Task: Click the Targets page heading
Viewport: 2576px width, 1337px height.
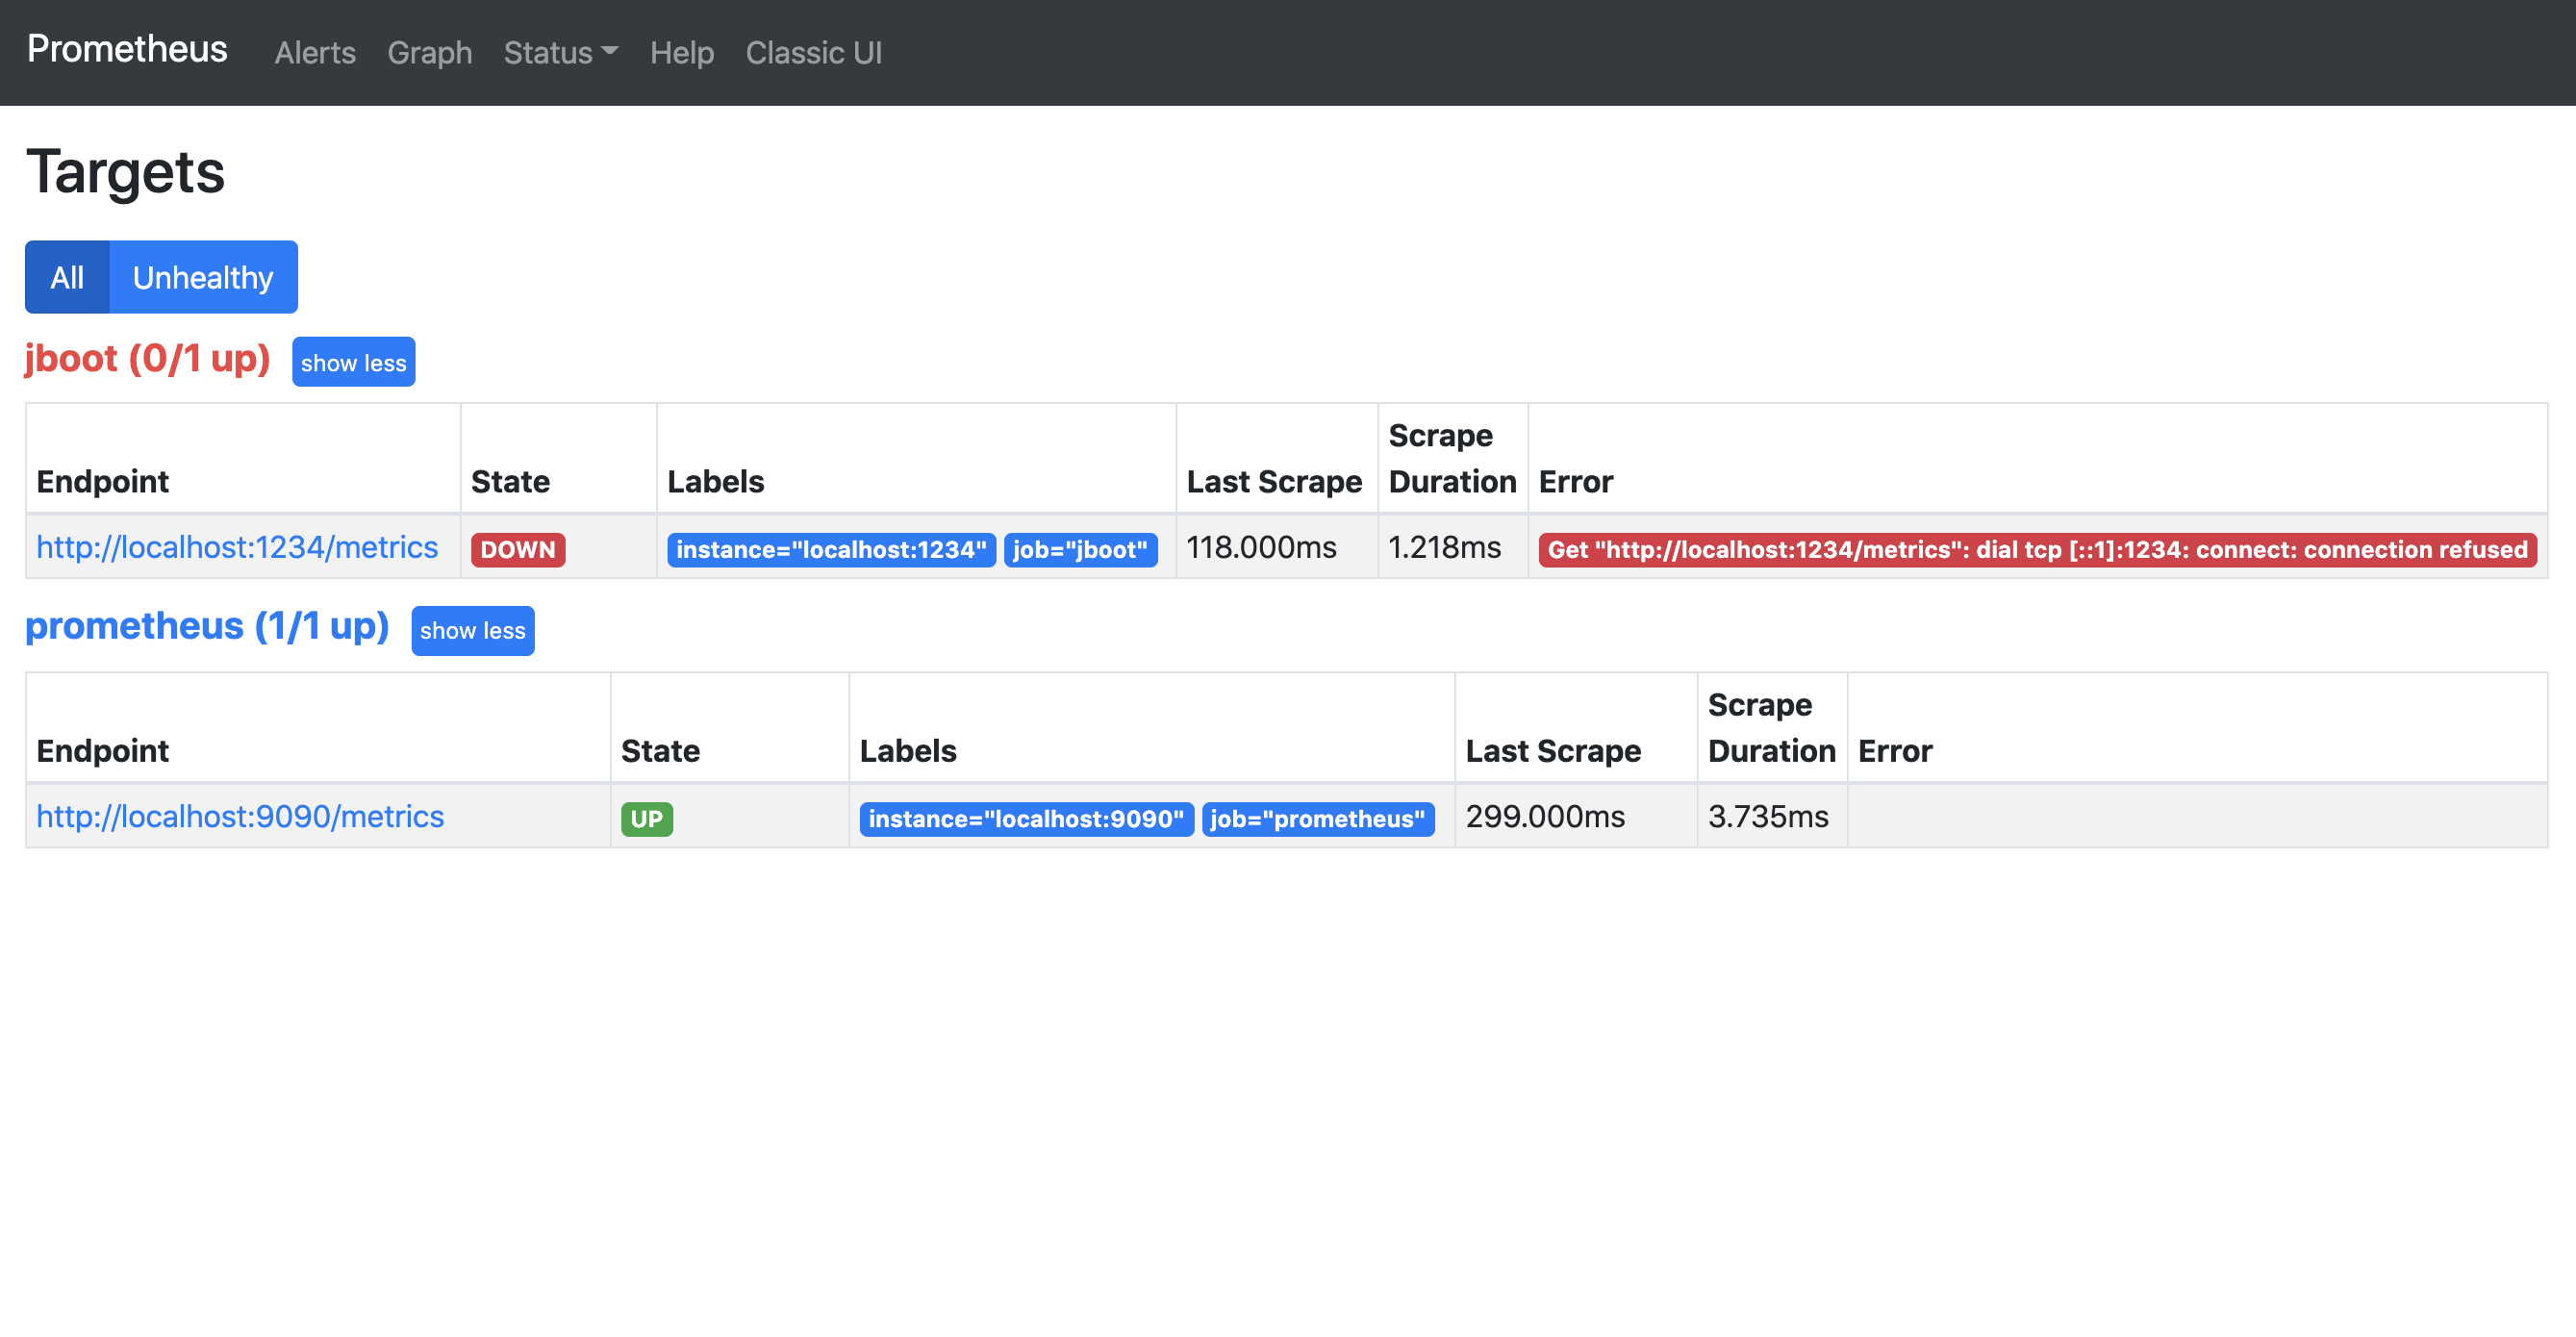Action: coord(126,171)
